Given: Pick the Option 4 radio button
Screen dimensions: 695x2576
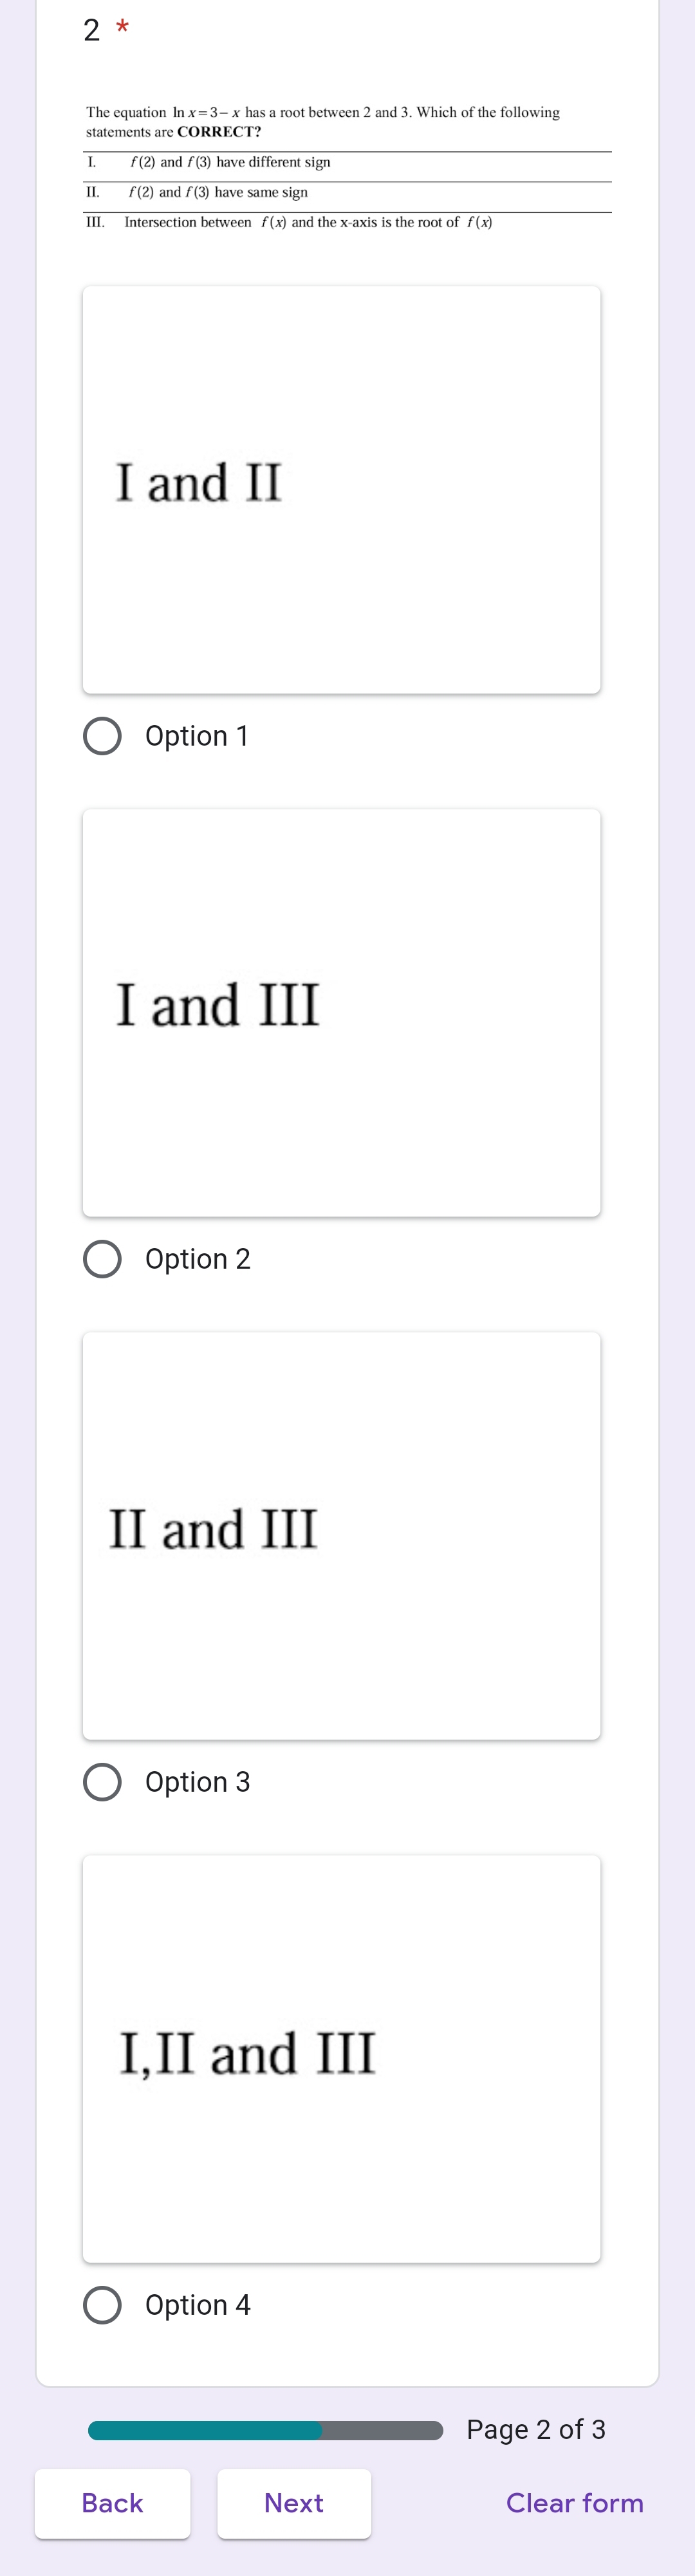Looking at the screenshot, I should (x=102, y=2305).
